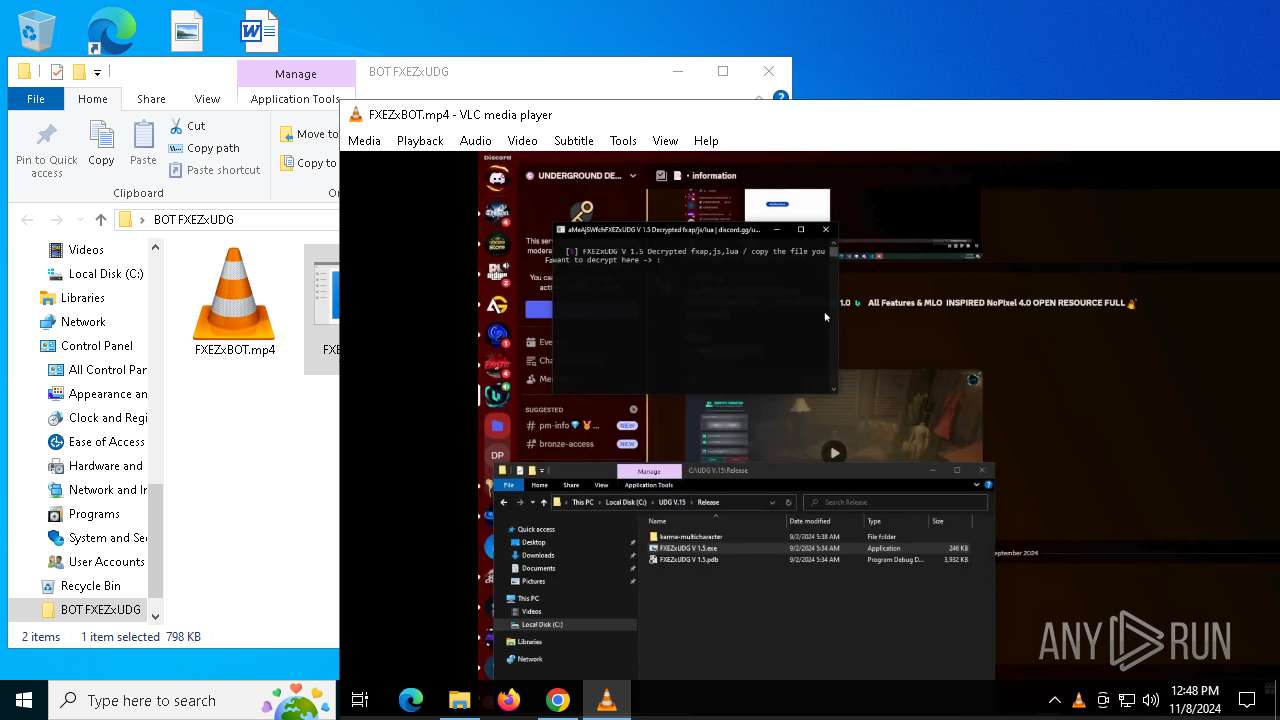The height and width of the screenshot is (720, 1280).
Task: Show hidden tray icons chevron
Action: (1054, 700)
